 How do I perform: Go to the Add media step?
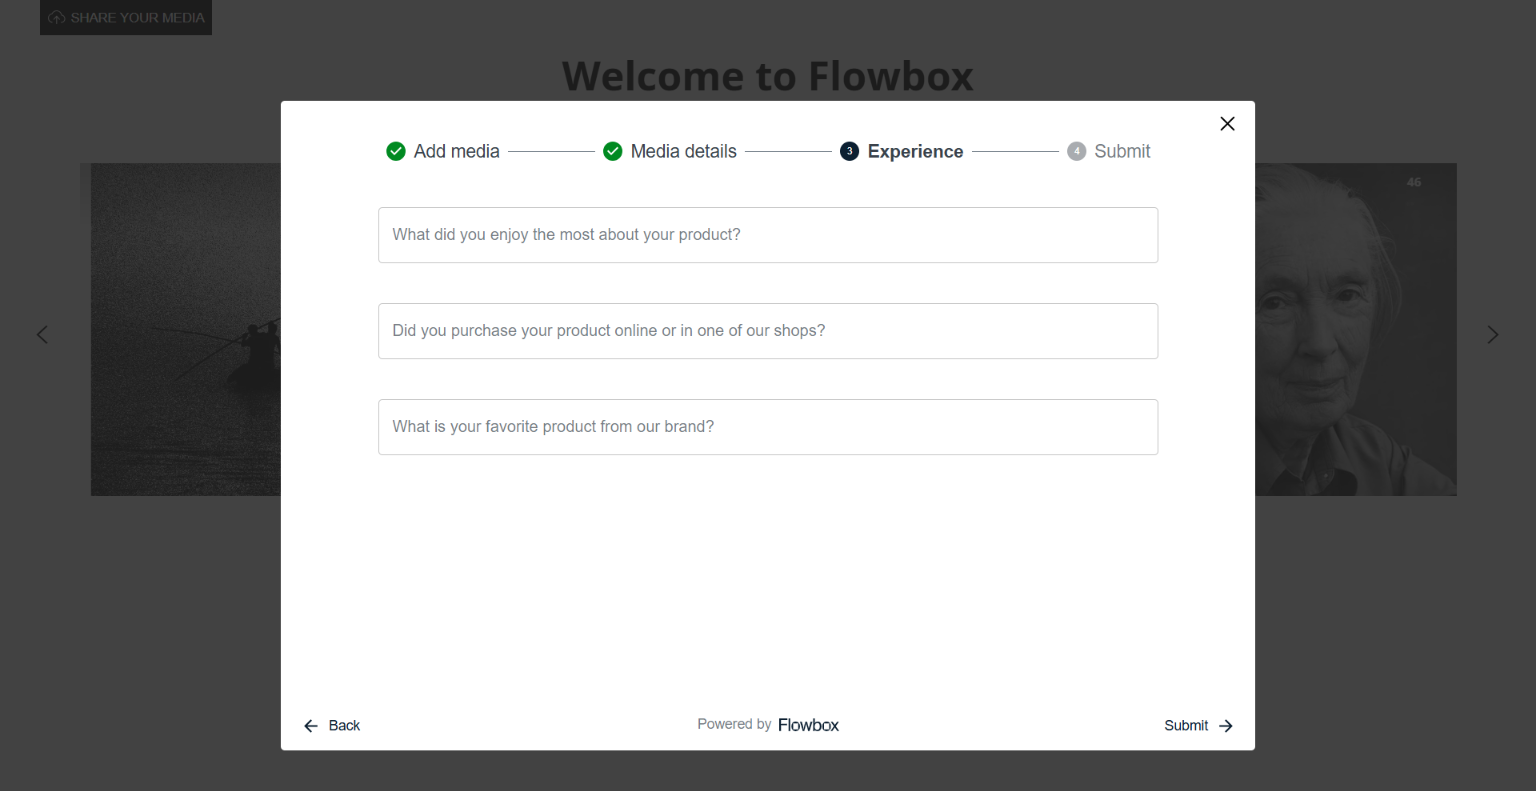456,152
